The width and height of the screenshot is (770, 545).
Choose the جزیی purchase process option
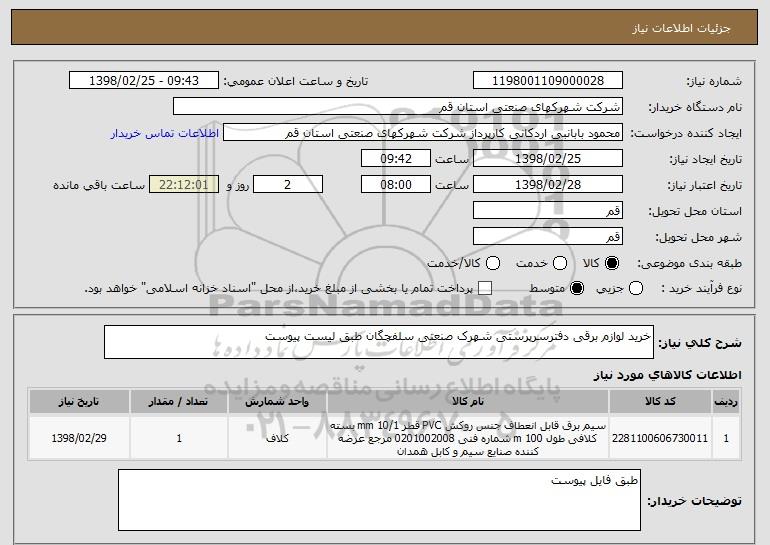tap(635, 288)
